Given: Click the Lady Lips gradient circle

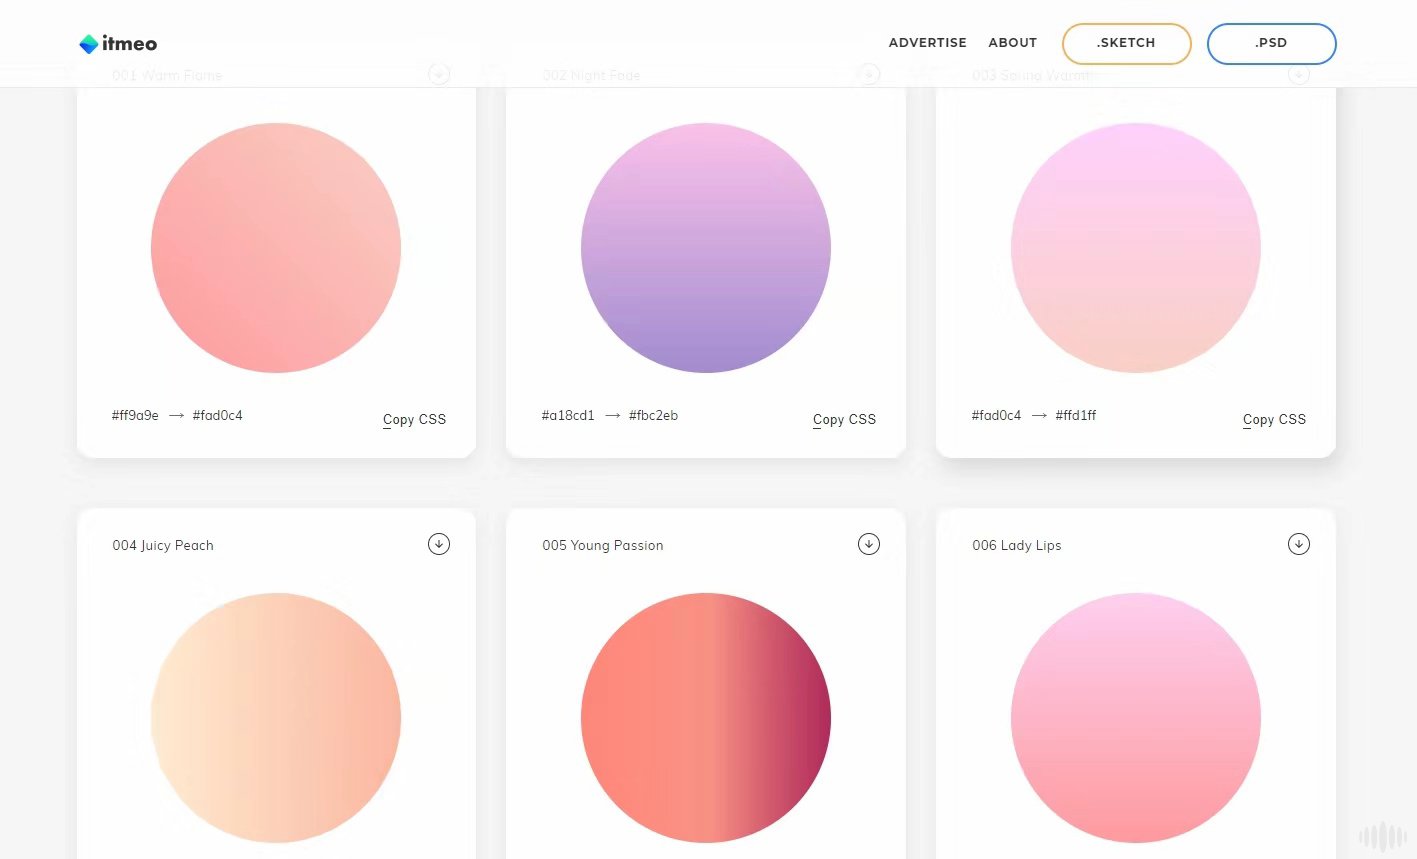Looking at the screenshot, I should pos(1136,718).
